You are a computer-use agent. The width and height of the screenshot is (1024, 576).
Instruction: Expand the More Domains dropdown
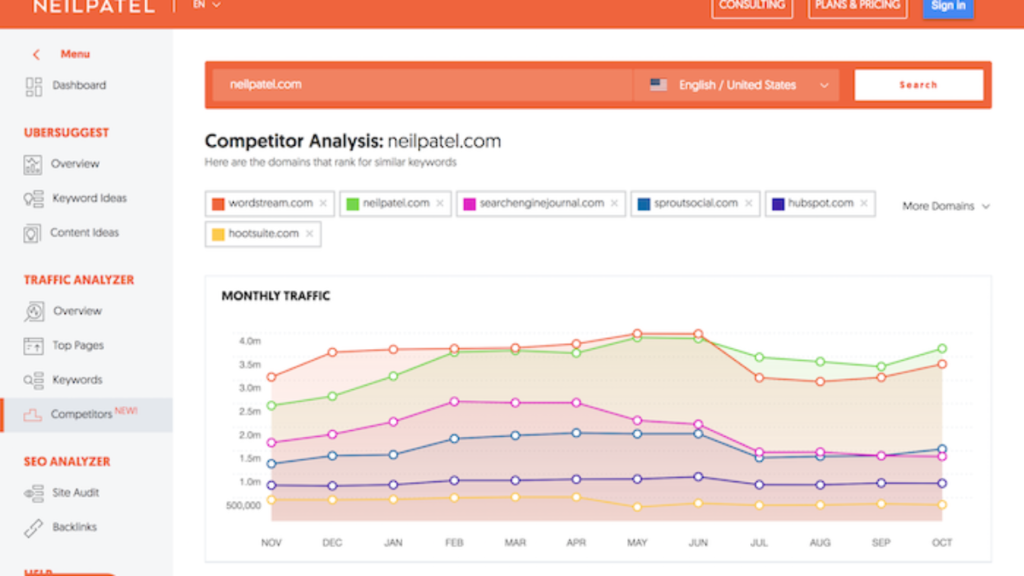coord(946,206)
